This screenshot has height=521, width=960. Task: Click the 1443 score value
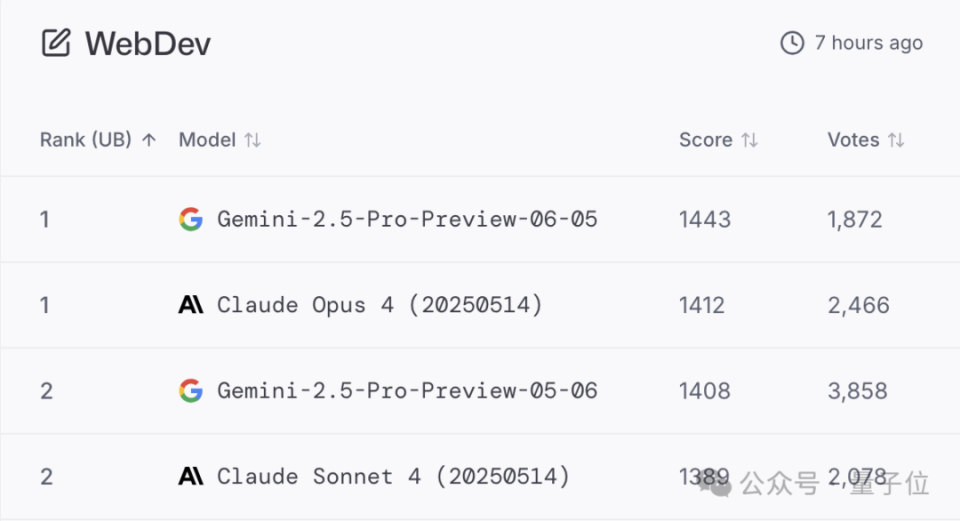tap(705, 219)
